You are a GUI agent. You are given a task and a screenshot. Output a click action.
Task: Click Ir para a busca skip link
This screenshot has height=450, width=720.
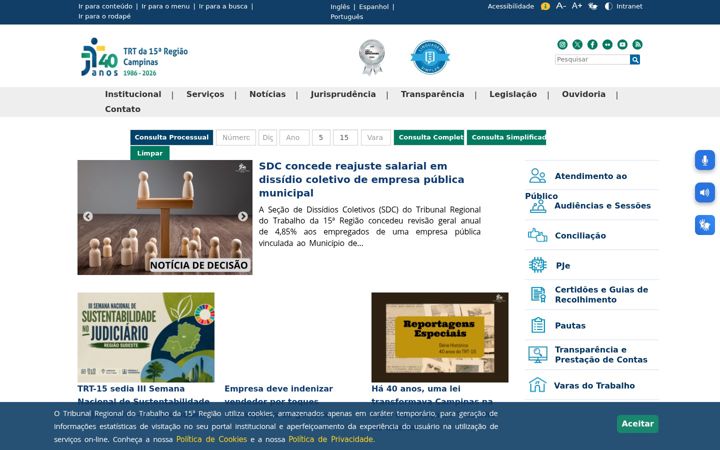tap(223, 6)
